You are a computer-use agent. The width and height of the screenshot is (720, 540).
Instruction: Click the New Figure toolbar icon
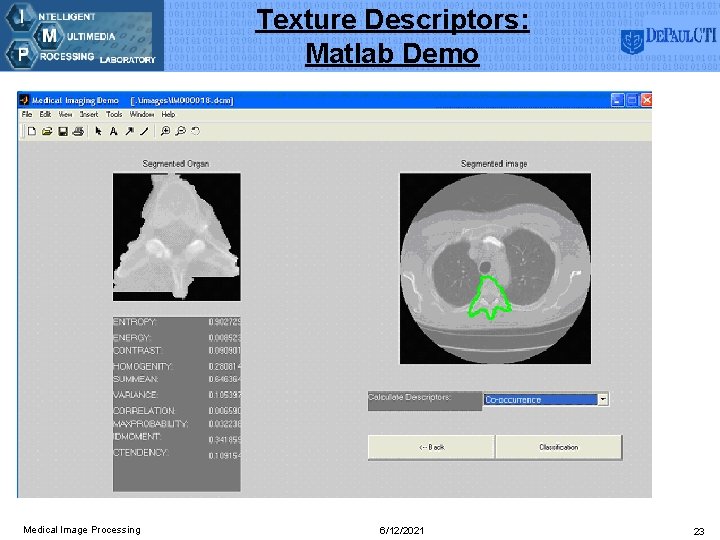click(x=32, y=131)
